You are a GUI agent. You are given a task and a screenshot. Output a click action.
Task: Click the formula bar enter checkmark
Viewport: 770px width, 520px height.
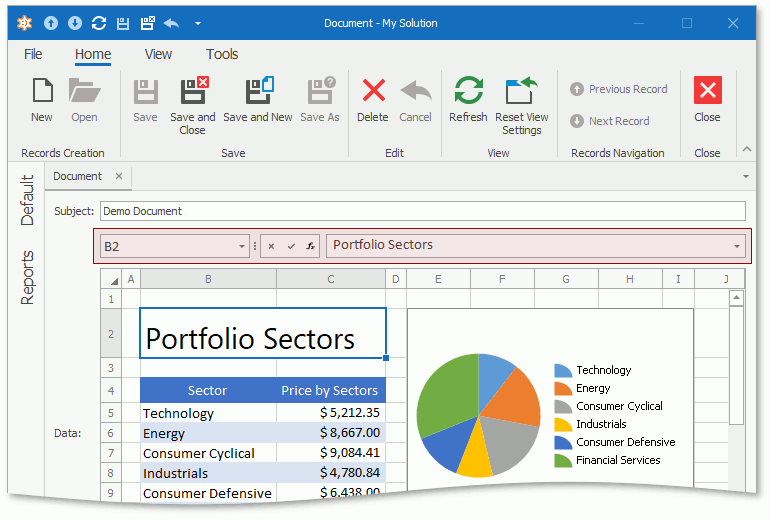pos(291,246)
